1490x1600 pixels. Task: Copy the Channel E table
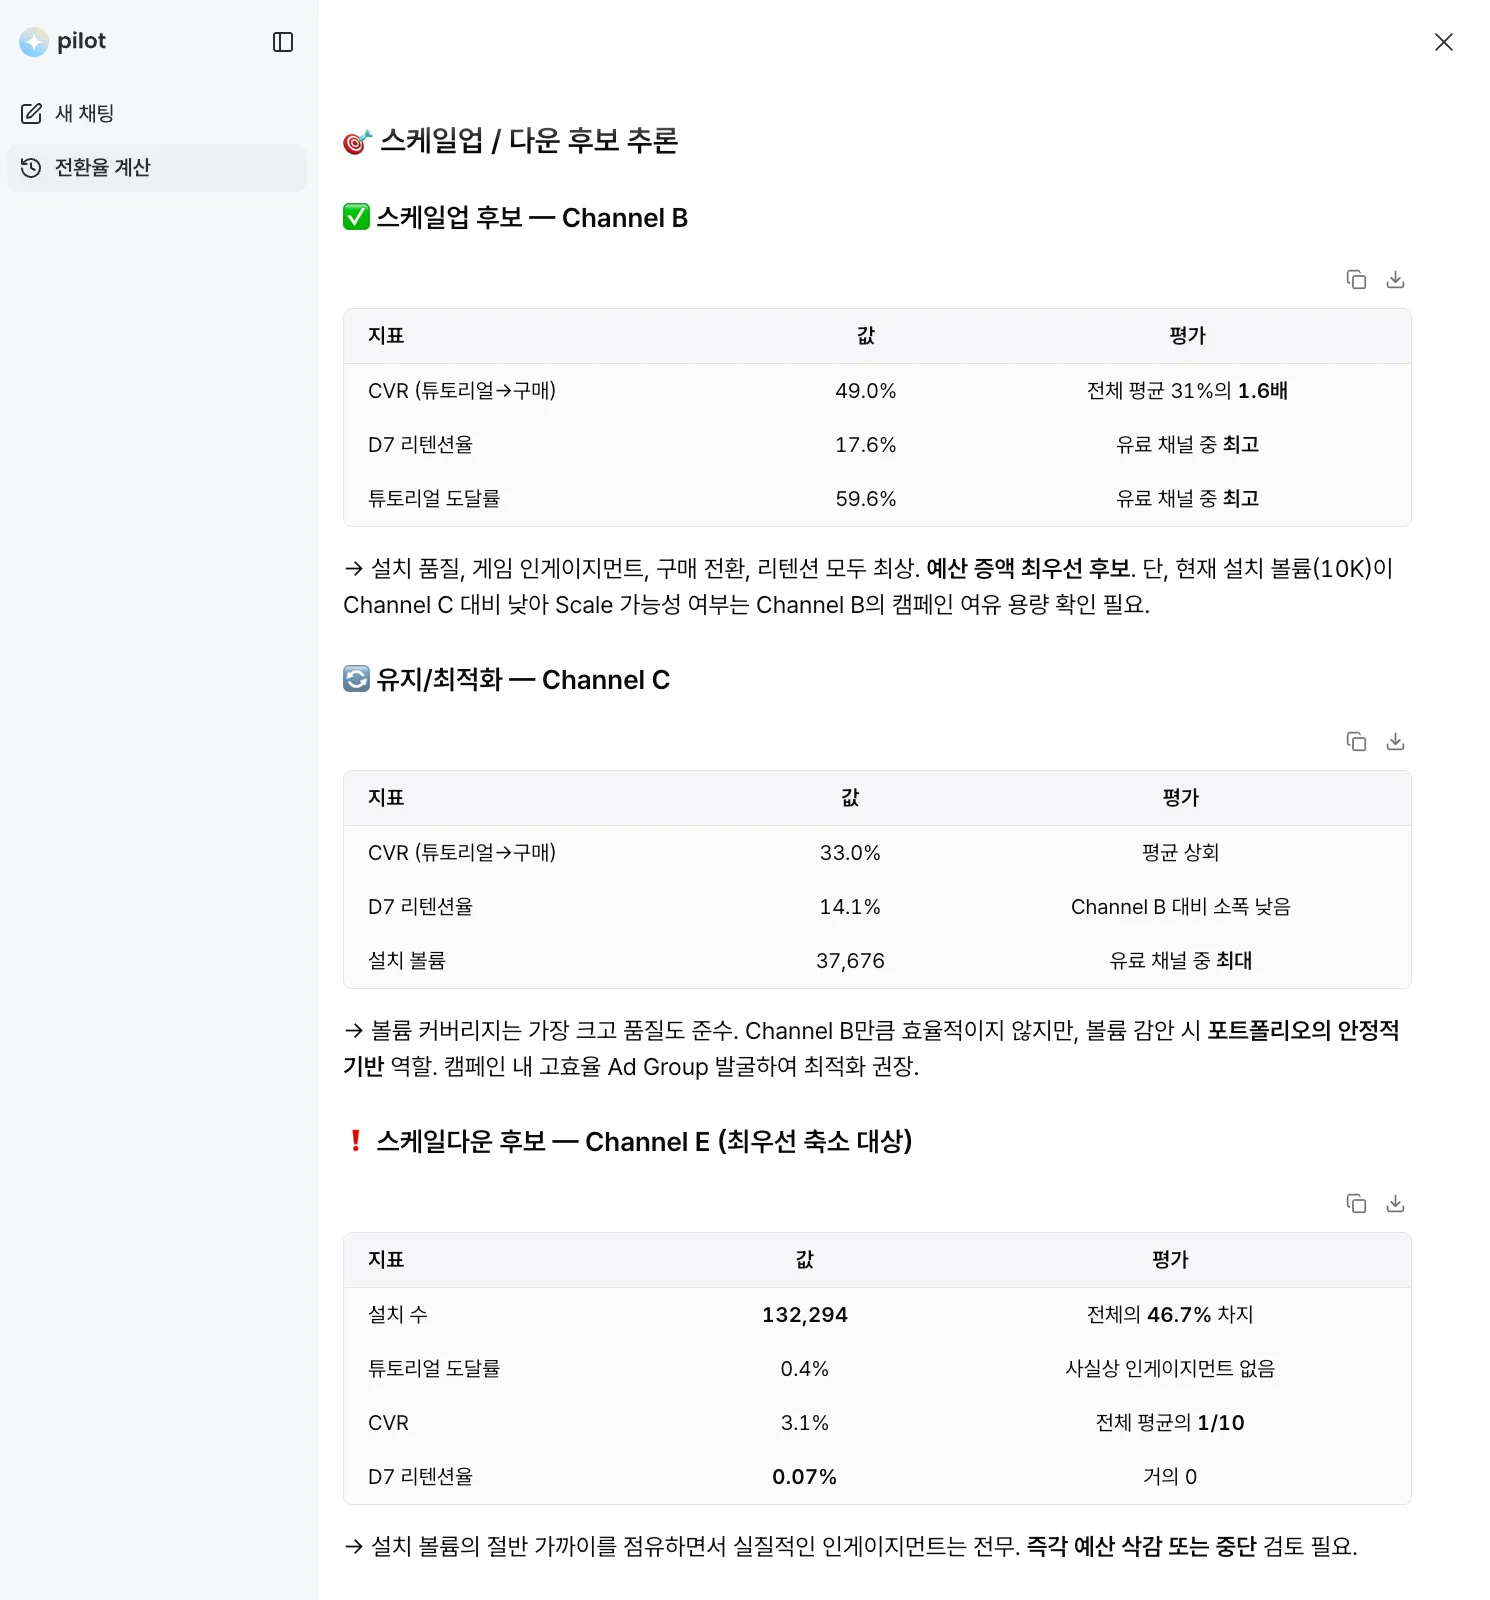point(1356,1204)
